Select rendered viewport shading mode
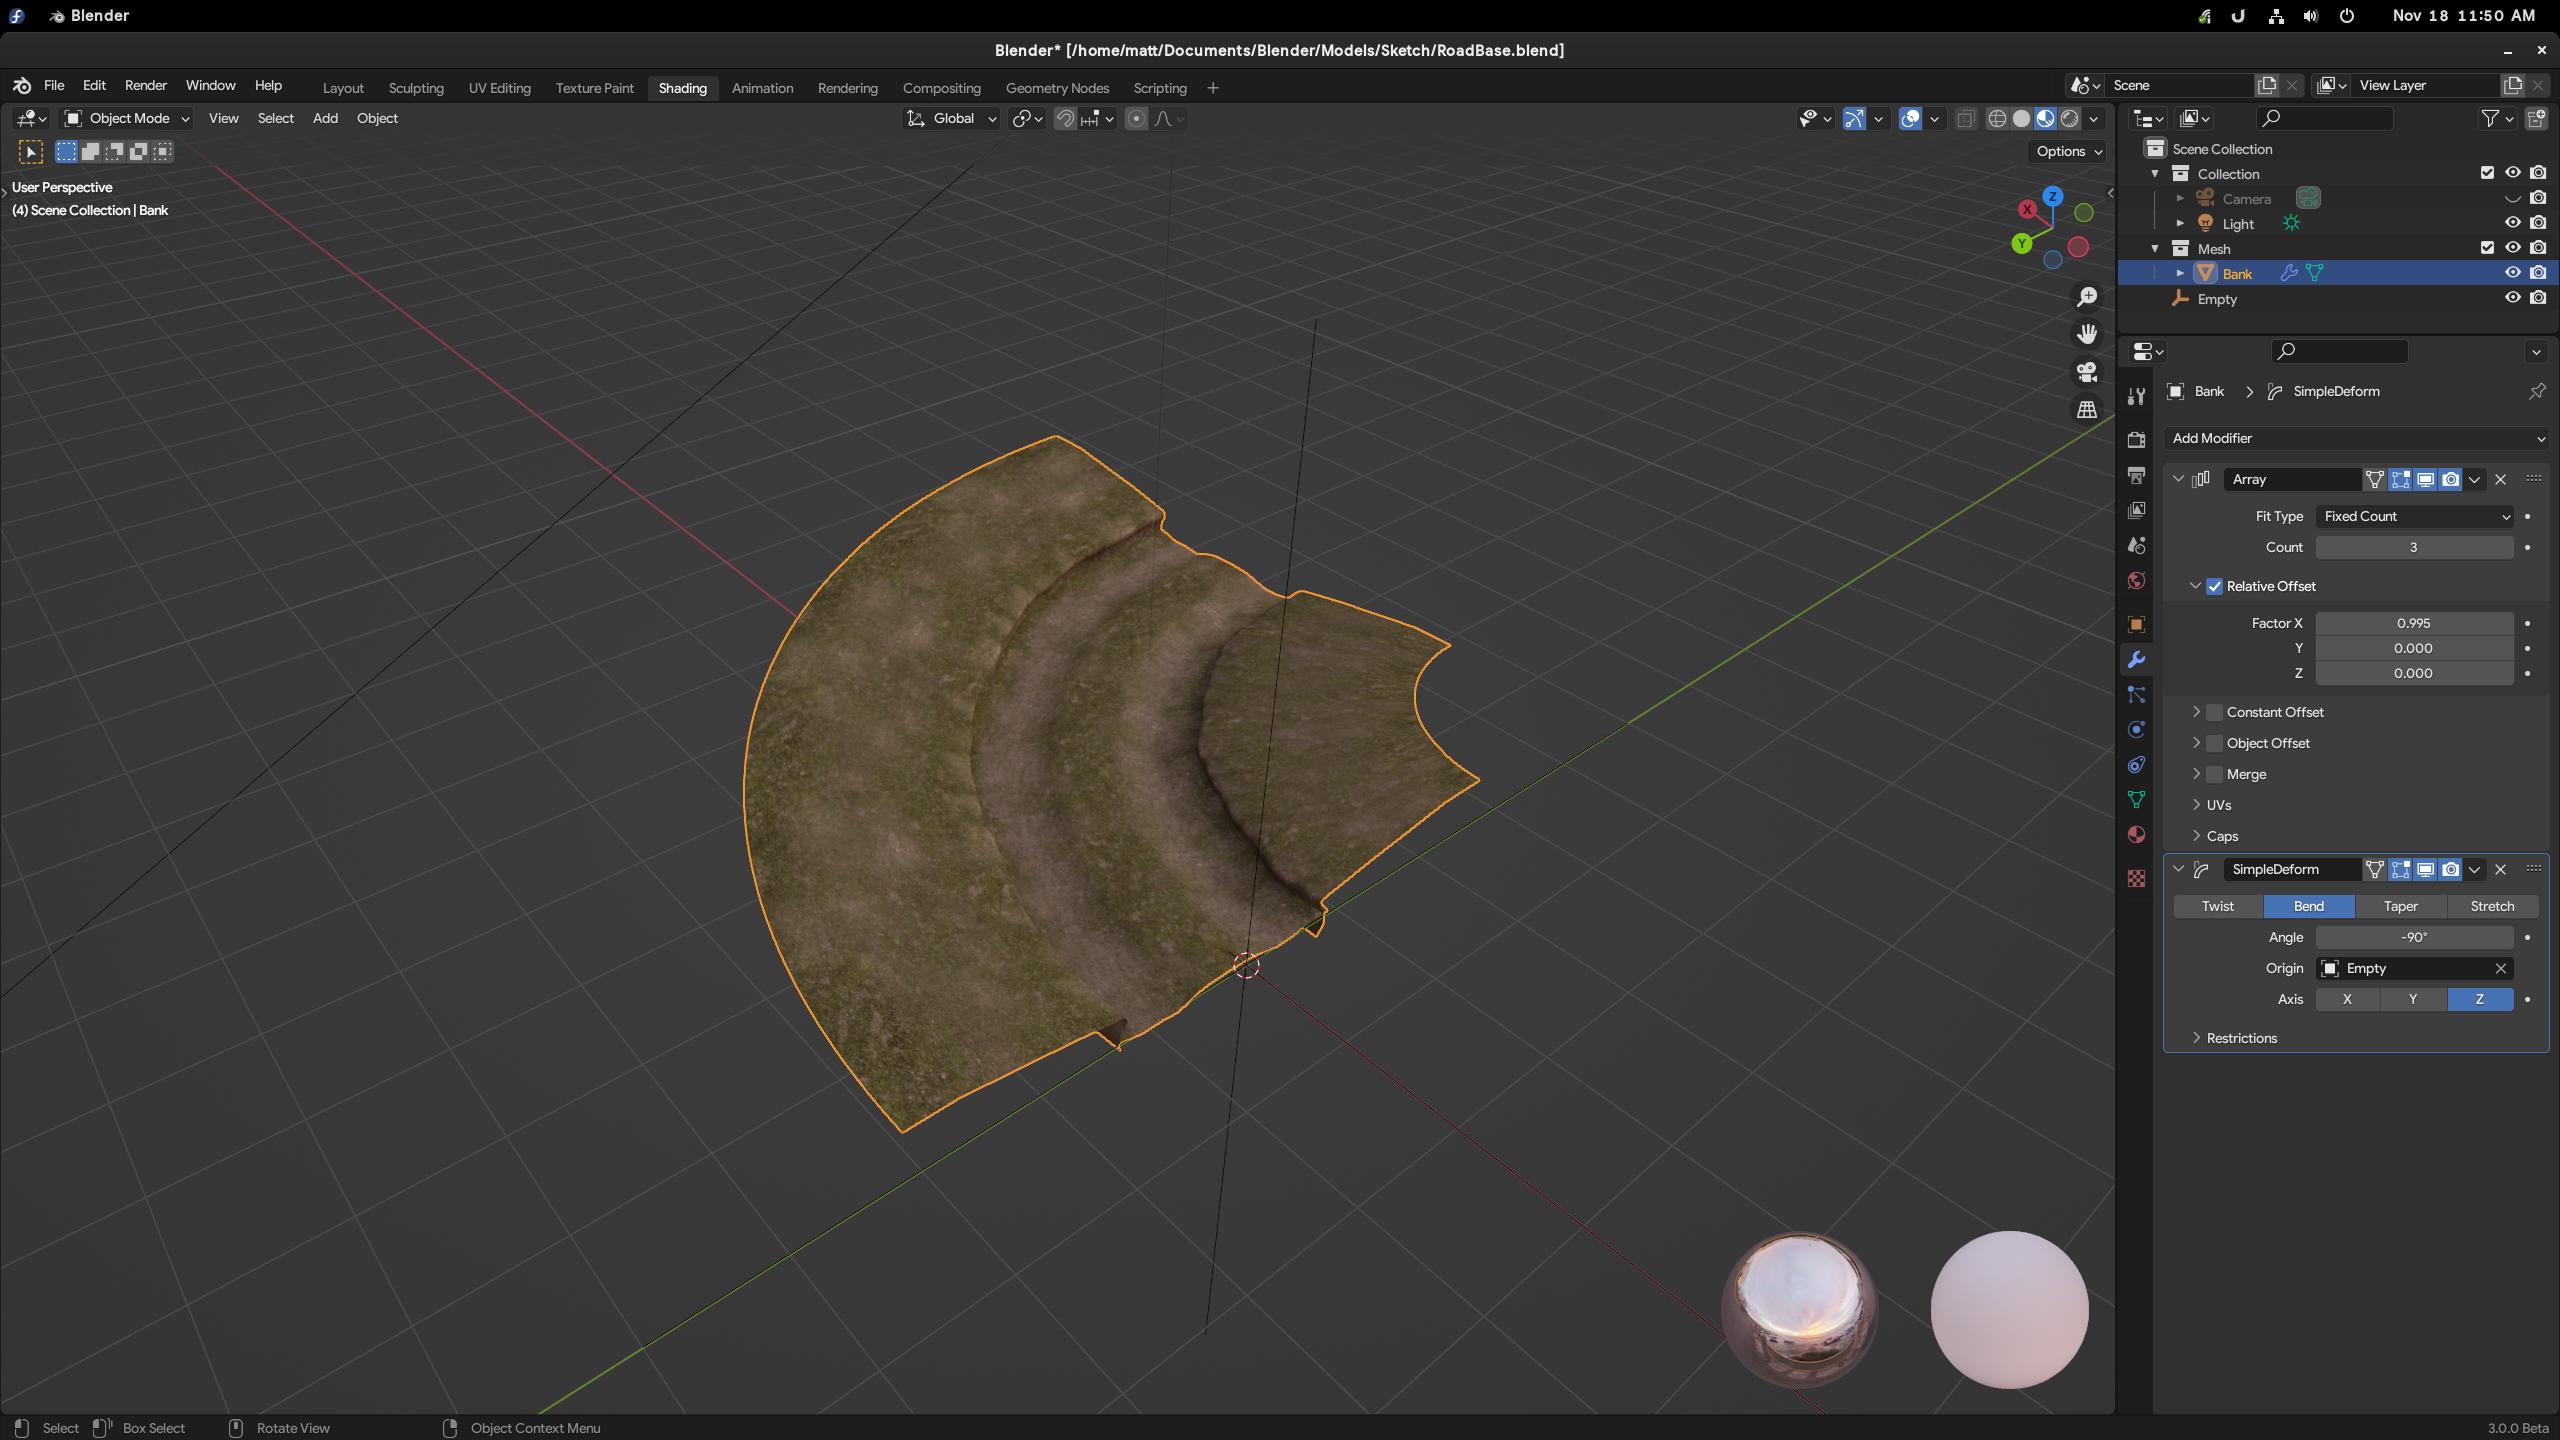Screen dimensions: 2560x1440 click(2069, 118)
